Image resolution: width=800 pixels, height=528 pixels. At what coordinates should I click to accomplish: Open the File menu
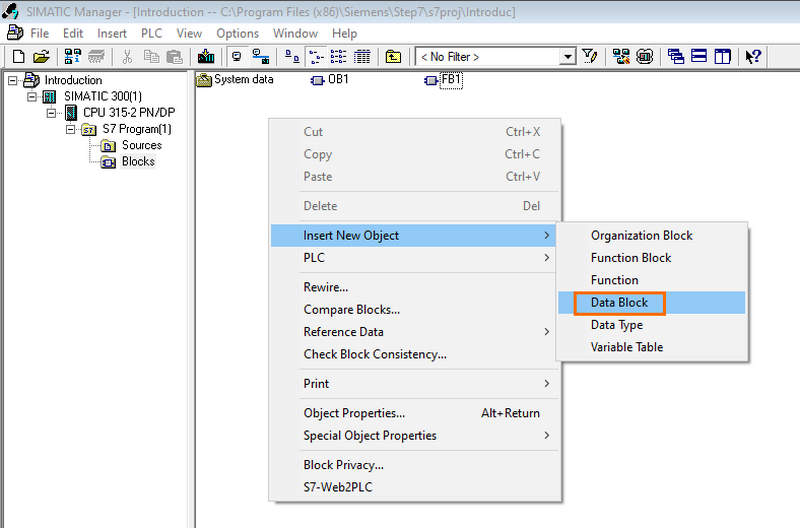(40, 34)
